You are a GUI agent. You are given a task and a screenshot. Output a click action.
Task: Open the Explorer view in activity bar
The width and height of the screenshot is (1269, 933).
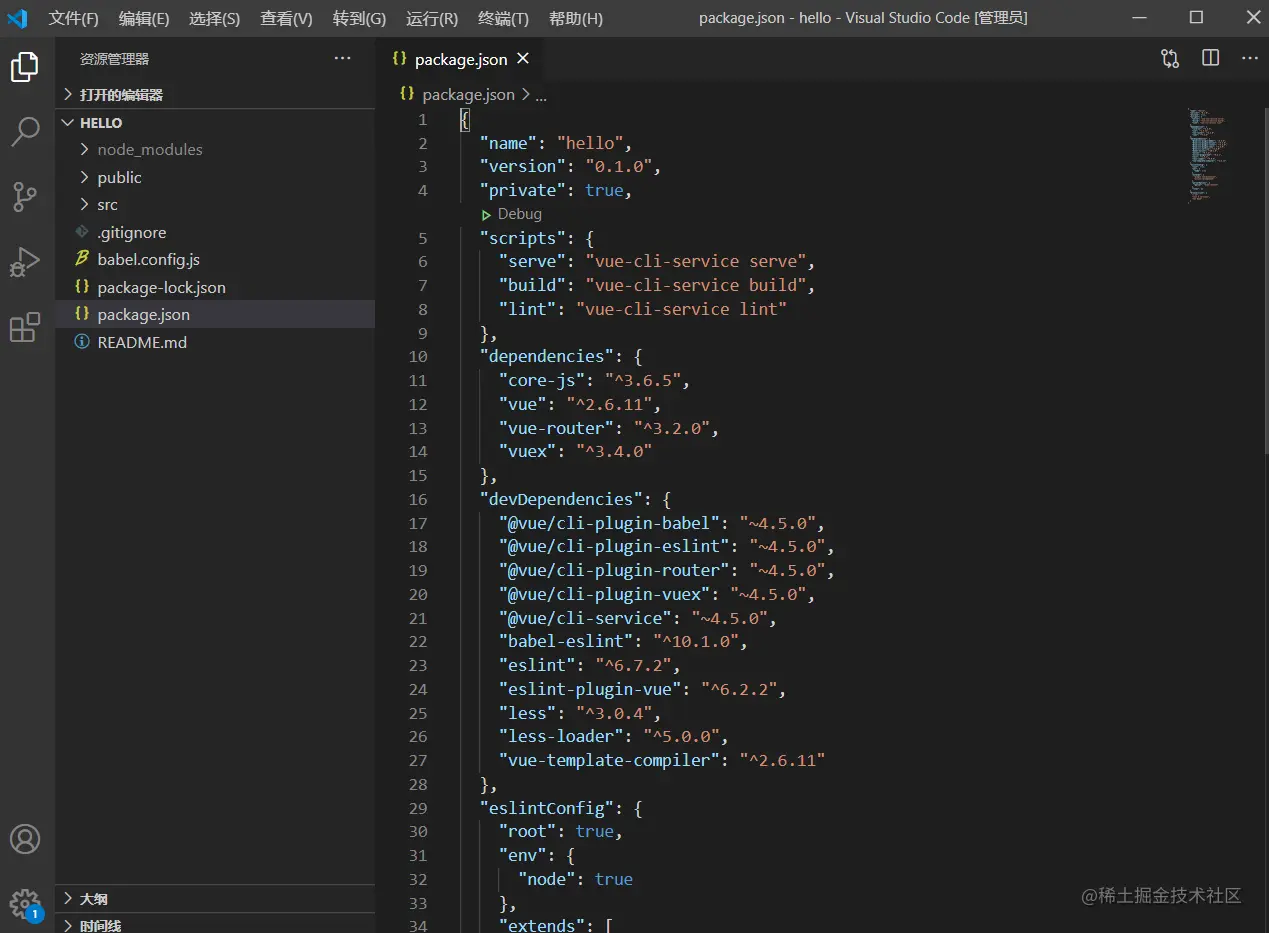click(x=25, y=67)
